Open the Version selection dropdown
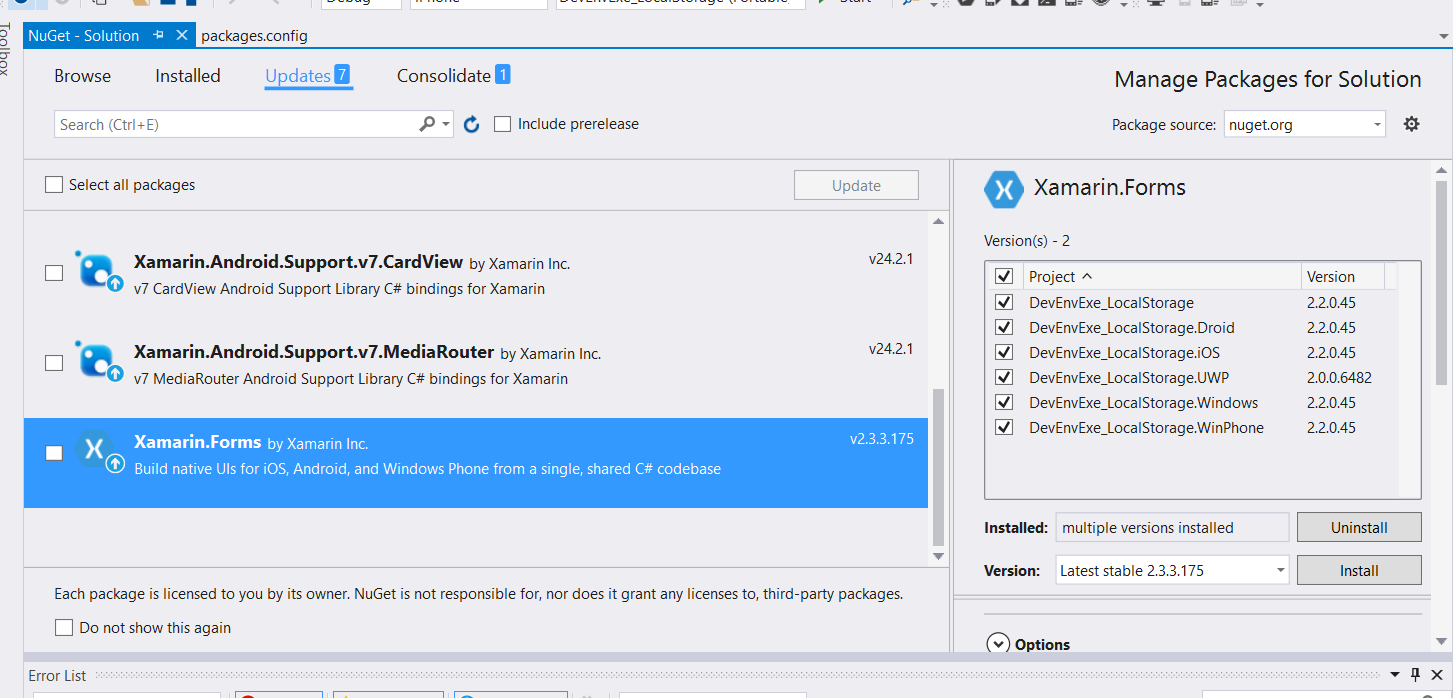Screen dimensions: 1453x698 click(x=1280, y=570)
